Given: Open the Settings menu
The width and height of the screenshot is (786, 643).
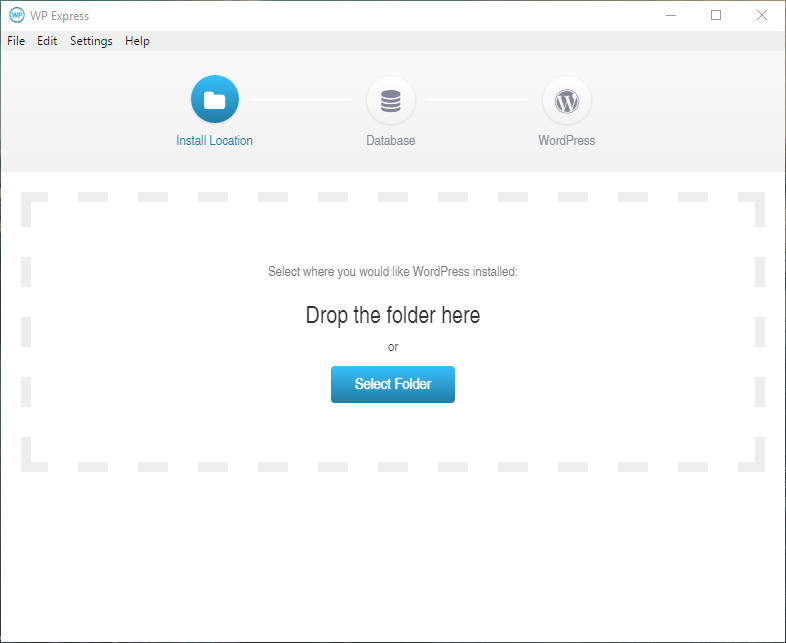Looking at the screenshot, I should [x=91, y=41].
